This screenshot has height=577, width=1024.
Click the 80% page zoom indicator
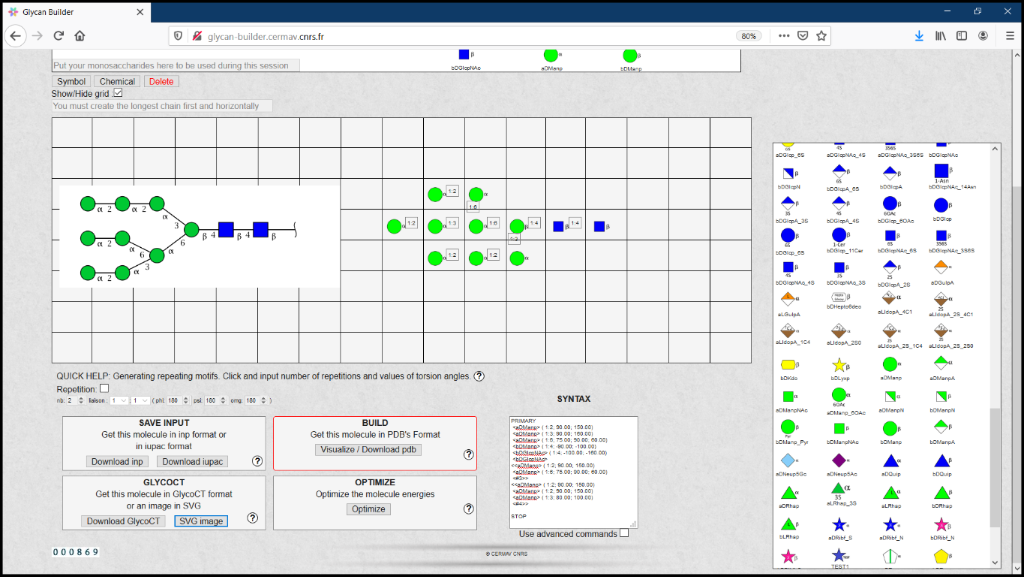pos(747,35)
